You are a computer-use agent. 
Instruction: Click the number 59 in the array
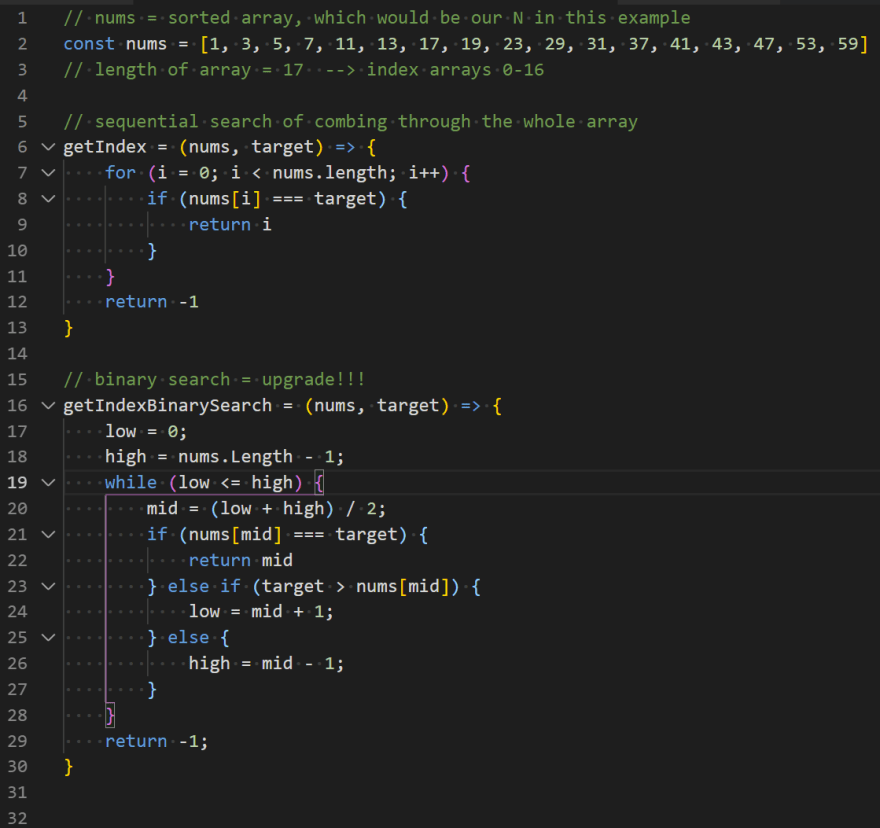[x=848, y=44]
